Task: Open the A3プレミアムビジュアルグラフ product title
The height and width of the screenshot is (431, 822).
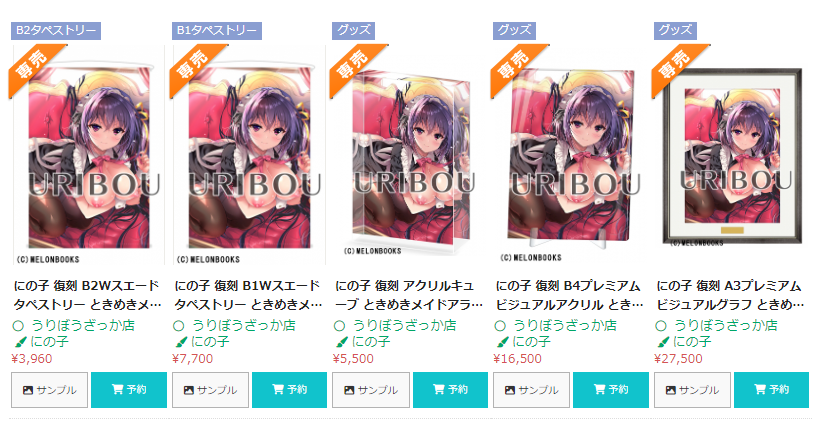Action: click(x=730, y=295)
